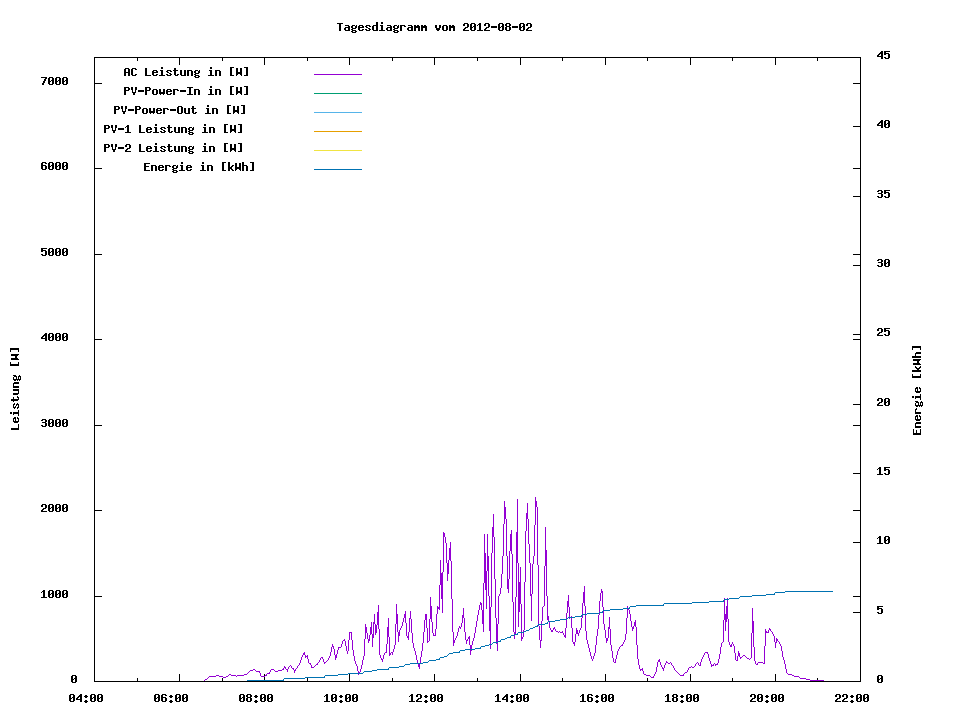Viewport: 960px width, 720px height.
Task: Click the chart title Tagesdiagramm vom 2012-08-02
Action: click(x=434, y=27)
